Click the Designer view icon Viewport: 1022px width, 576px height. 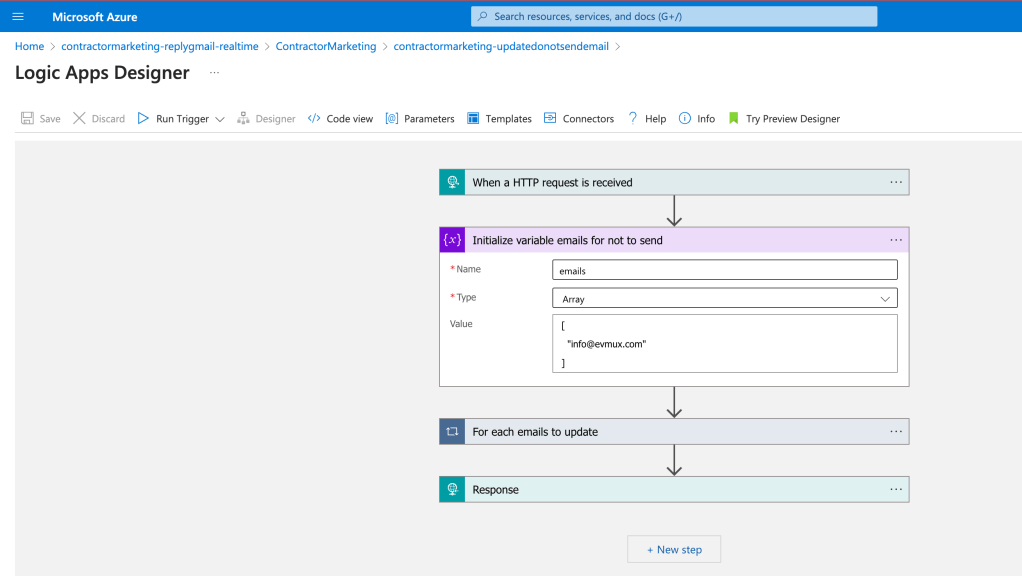(x=243, y=118)
